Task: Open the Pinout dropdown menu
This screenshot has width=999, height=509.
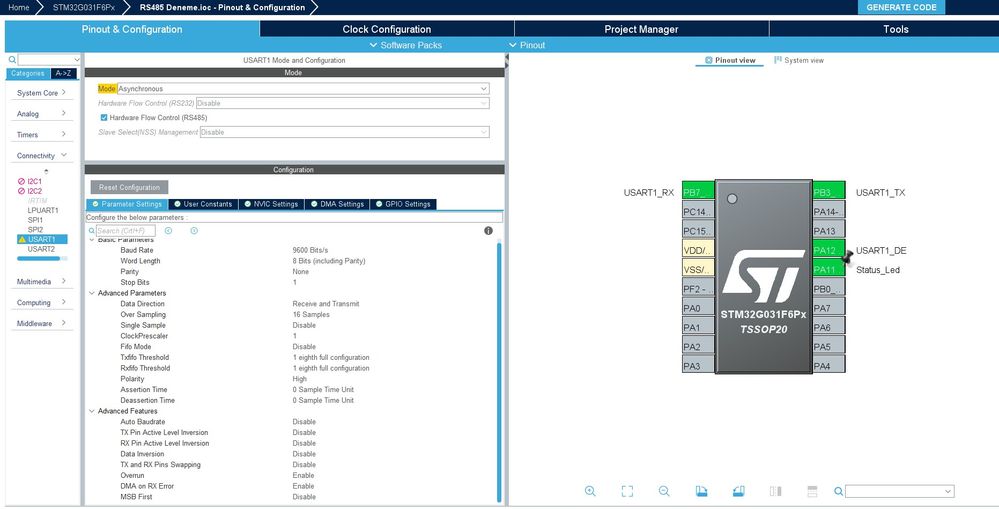Action: pyautogui.click(x=527, y=45)
